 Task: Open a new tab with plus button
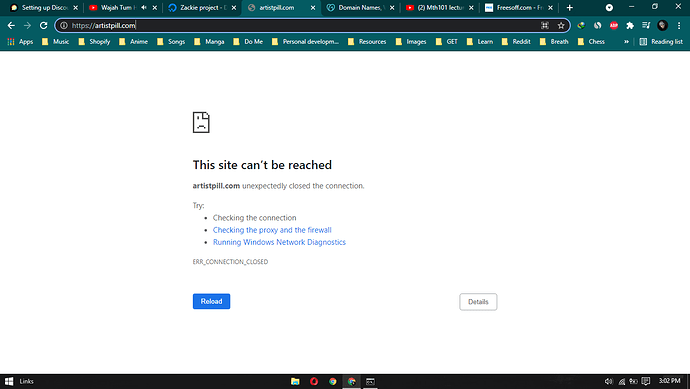coord(569,7)
